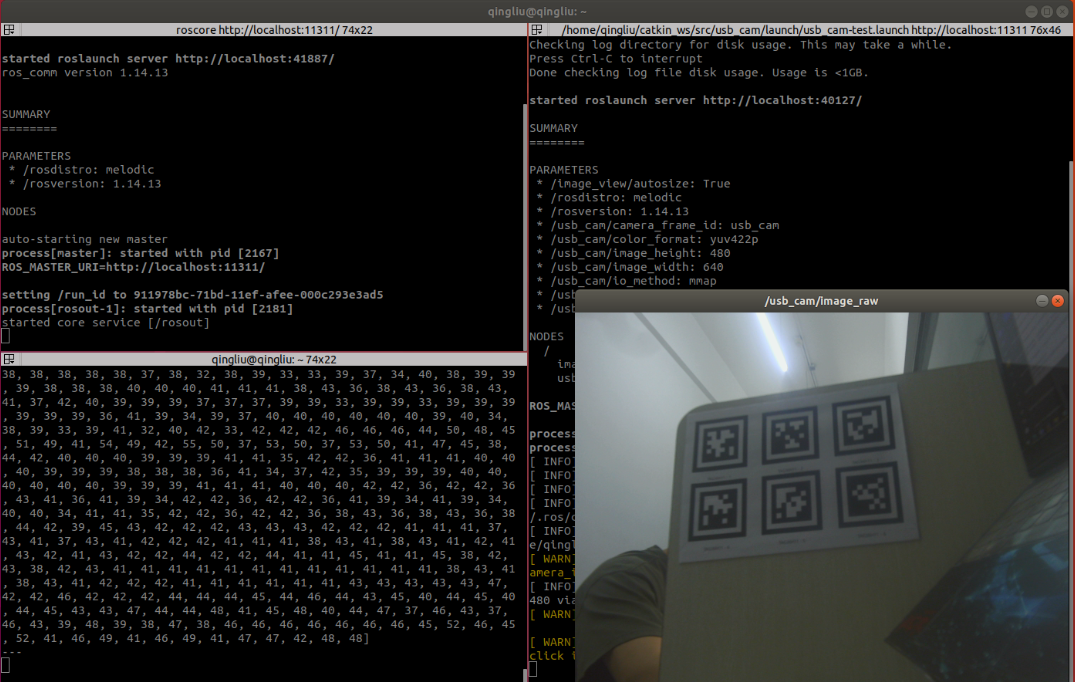The height and width of the screenshot is (682, 1075).
Task: Click '/usb_cam/io_method: mmap' parameter
Action: pos(633,281)
